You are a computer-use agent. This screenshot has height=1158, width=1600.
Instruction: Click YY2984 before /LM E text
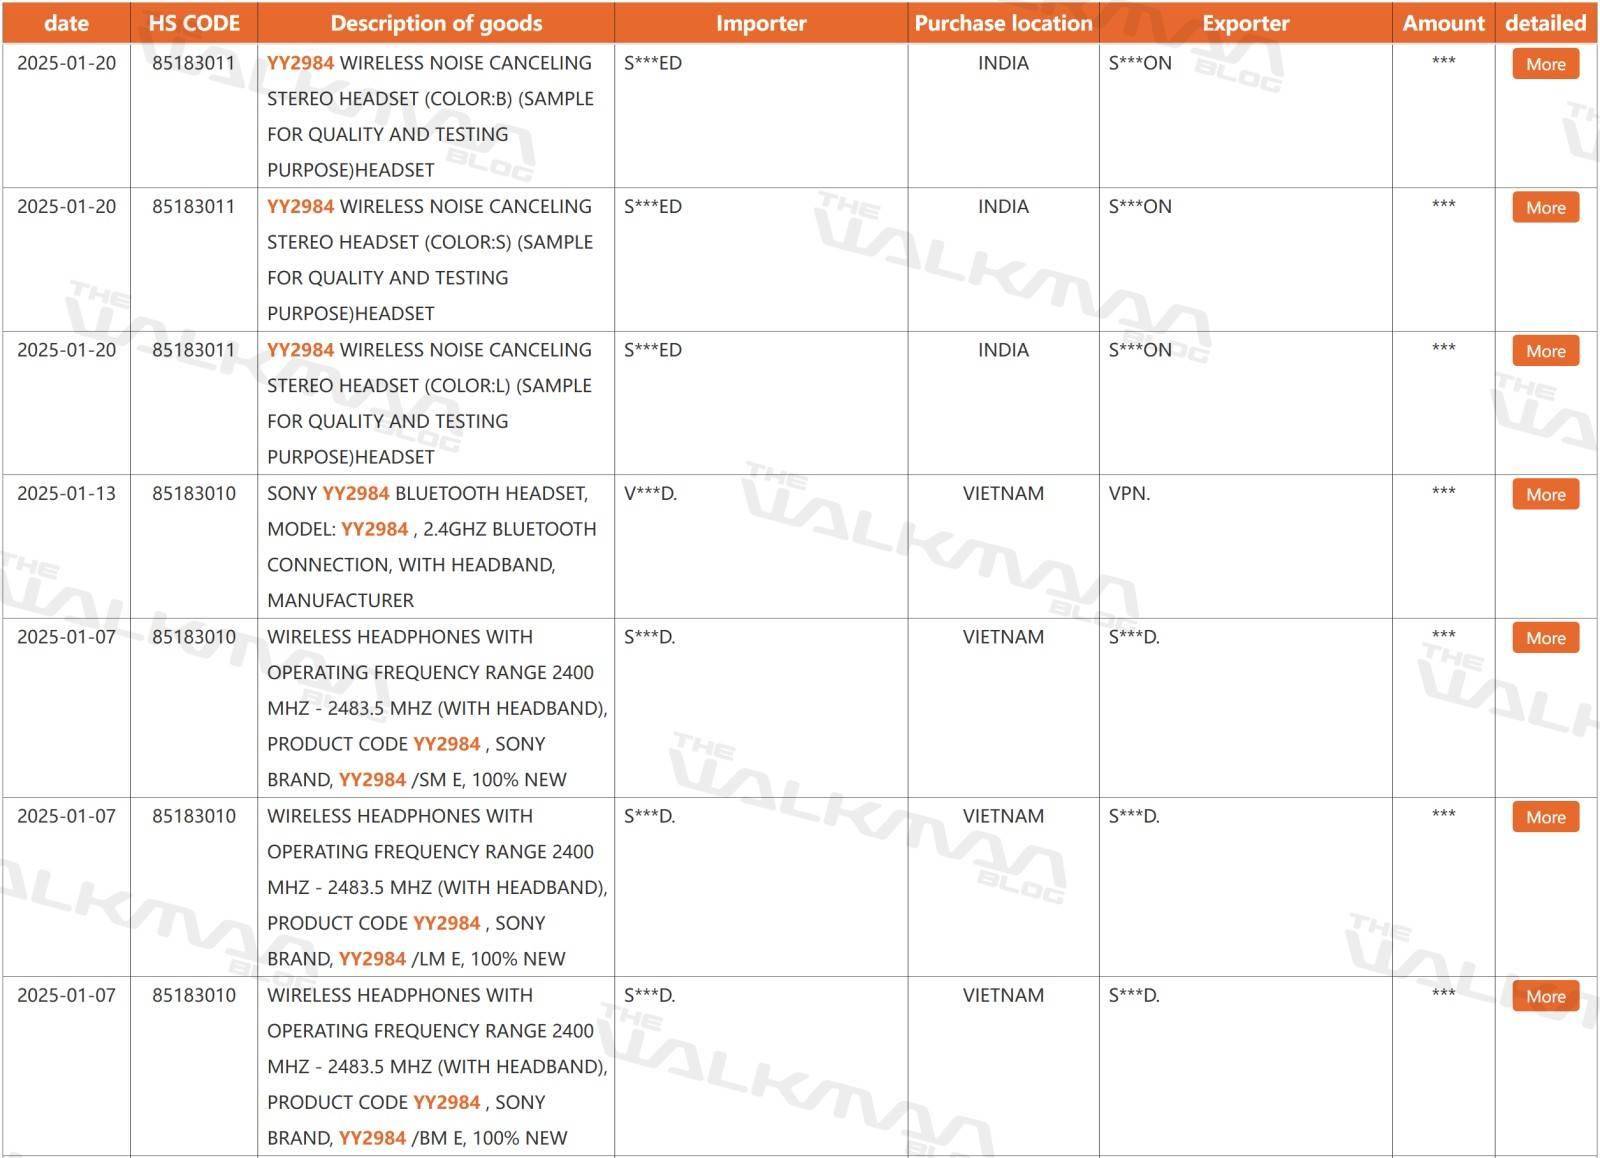coord(372,959)
